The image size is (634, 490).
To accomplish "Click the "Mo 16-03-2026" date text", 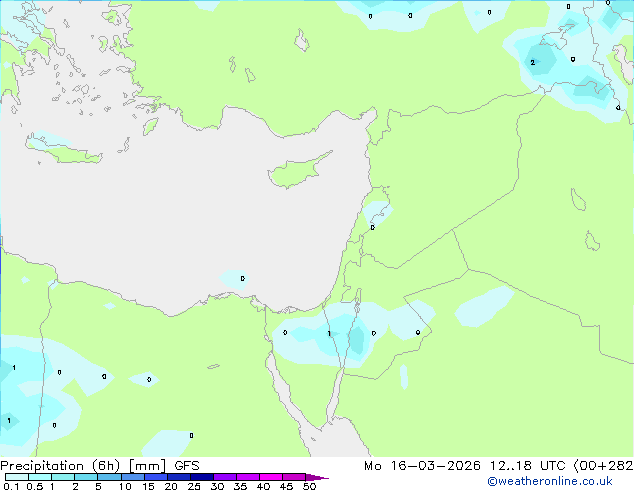I will (x=422, y=466).
